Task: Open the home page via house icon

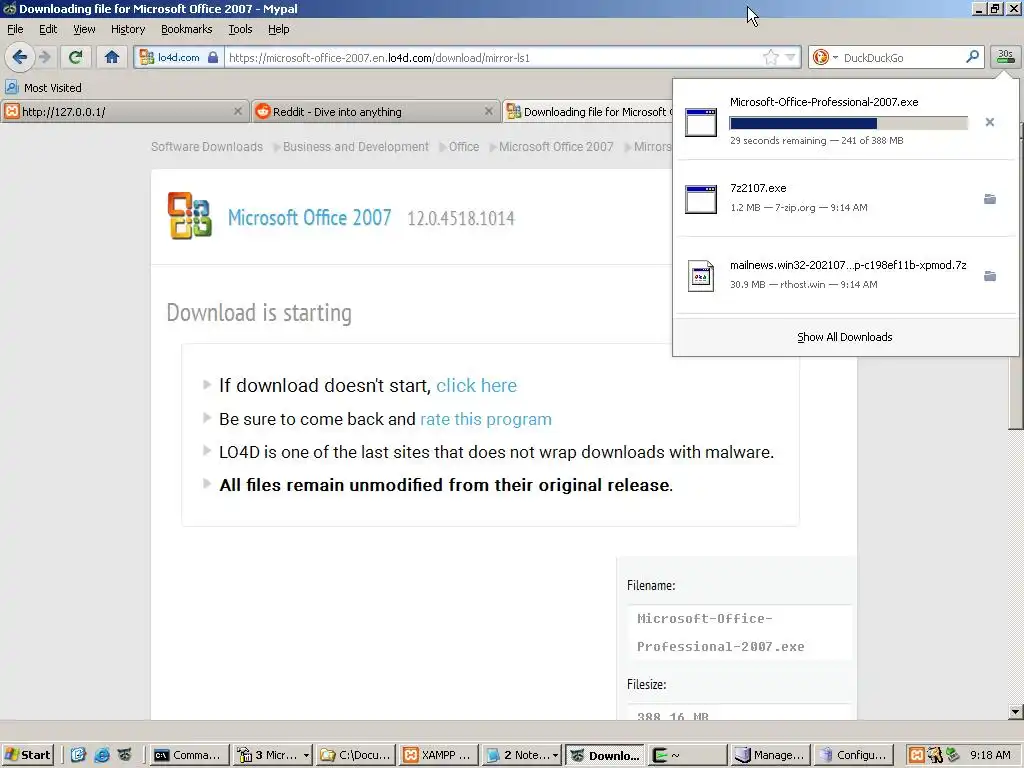Action: click(x=112, y=57)
